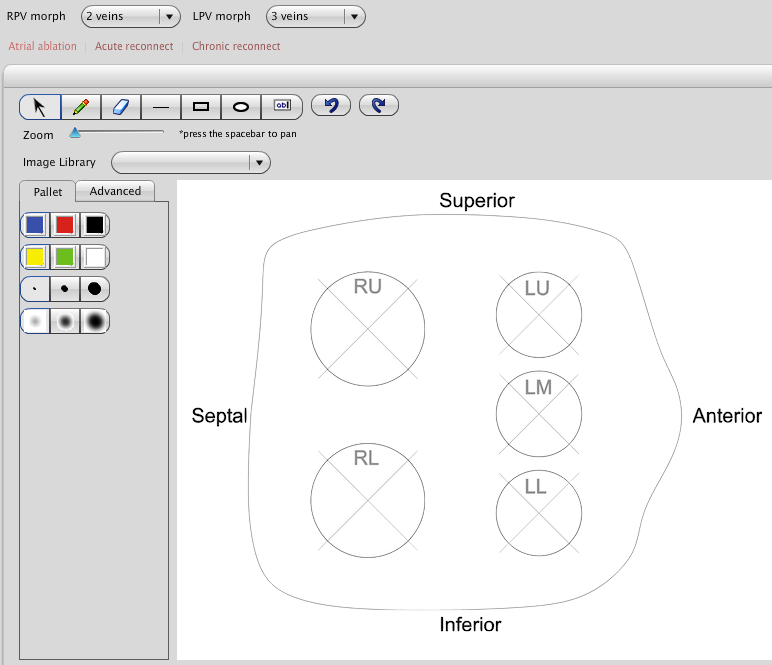Screen dimensions: 772x665
Task: Open the Acute reconnect link
Action: pyautogui.click(x=134, y=46)
